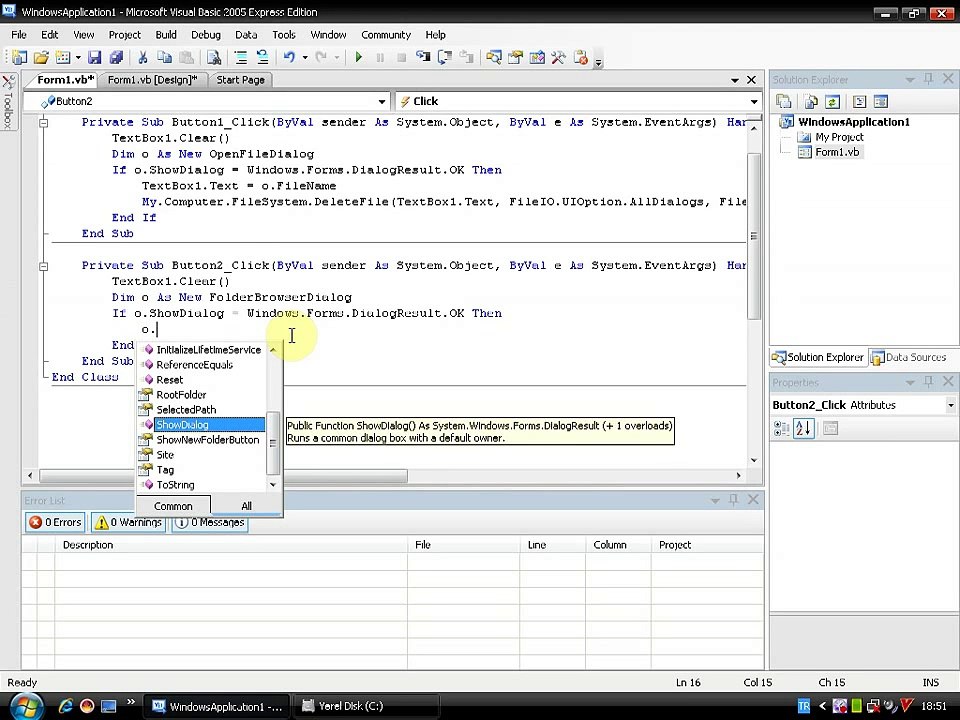Open the Solution Explorer toolbar icon
The height and width of the screenshot is (720, 960).
click(493, 58)
